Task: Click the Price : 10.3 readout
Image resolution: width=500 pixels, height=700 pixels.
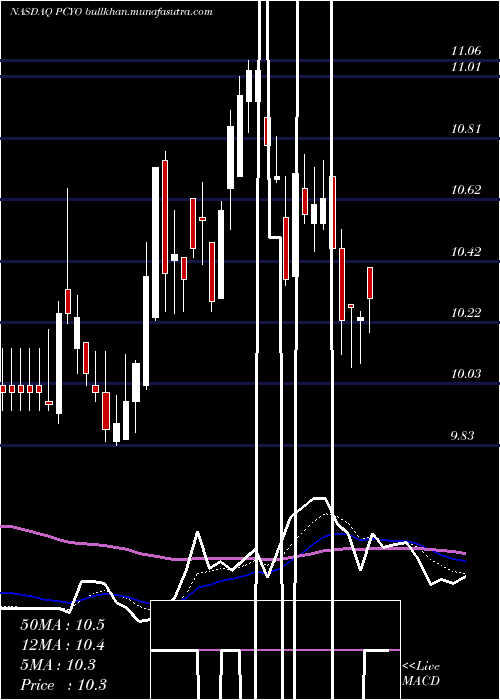Action: click(x=63, y=685)
